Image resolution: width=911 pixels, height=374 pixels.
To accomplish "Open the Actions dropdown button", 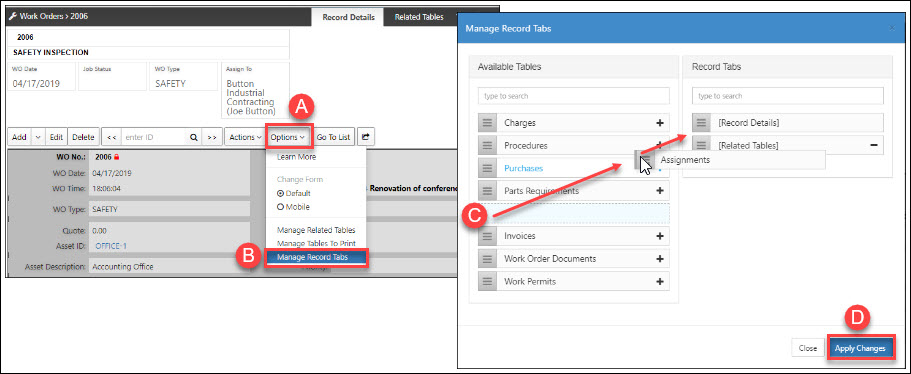I will pyautogui.click(x=245, y=137).
